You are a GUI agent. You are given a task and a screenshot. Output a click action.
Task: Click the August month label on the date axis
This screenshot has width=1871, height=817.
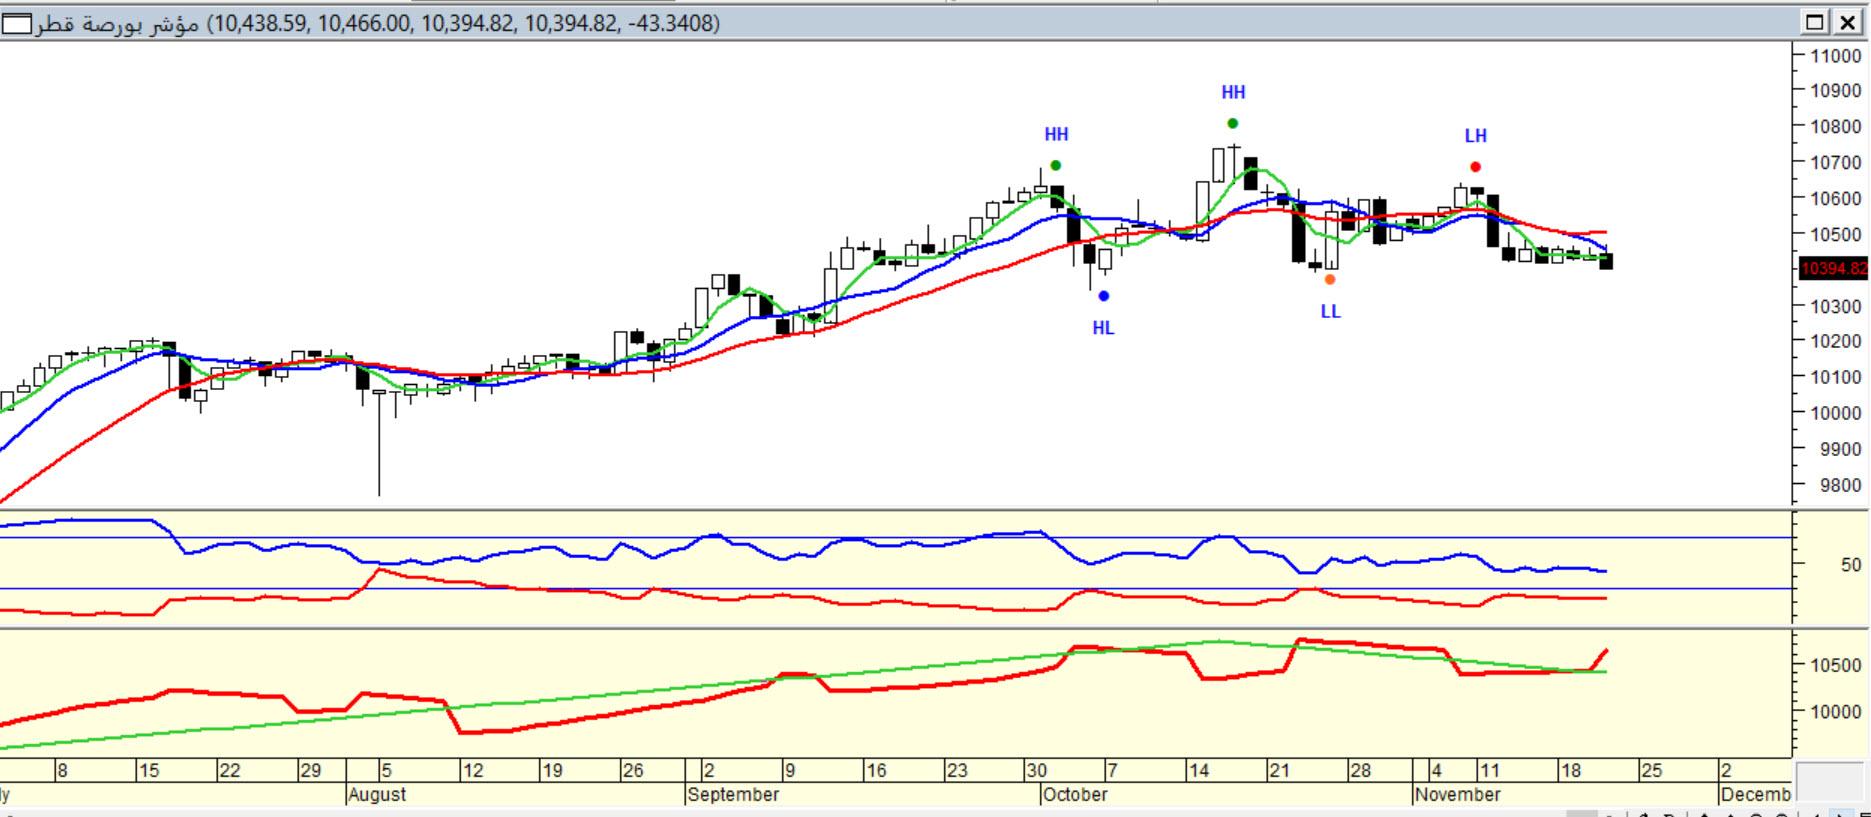tap(378, 795)
